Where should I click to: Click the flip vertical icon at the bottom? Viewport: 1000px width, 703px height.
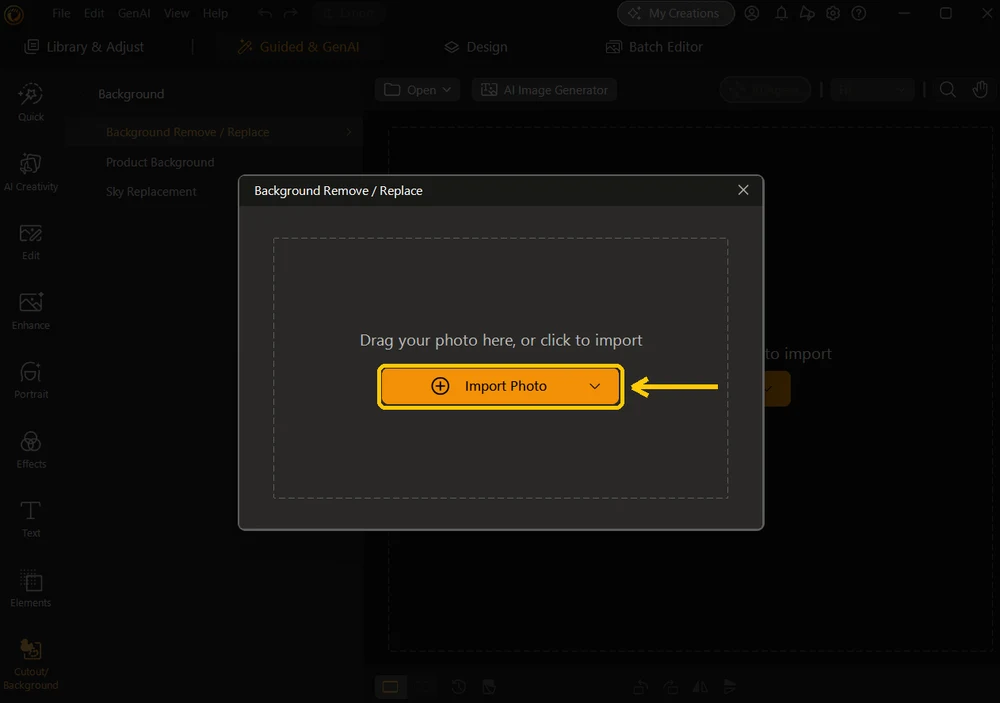pos(730,687)
